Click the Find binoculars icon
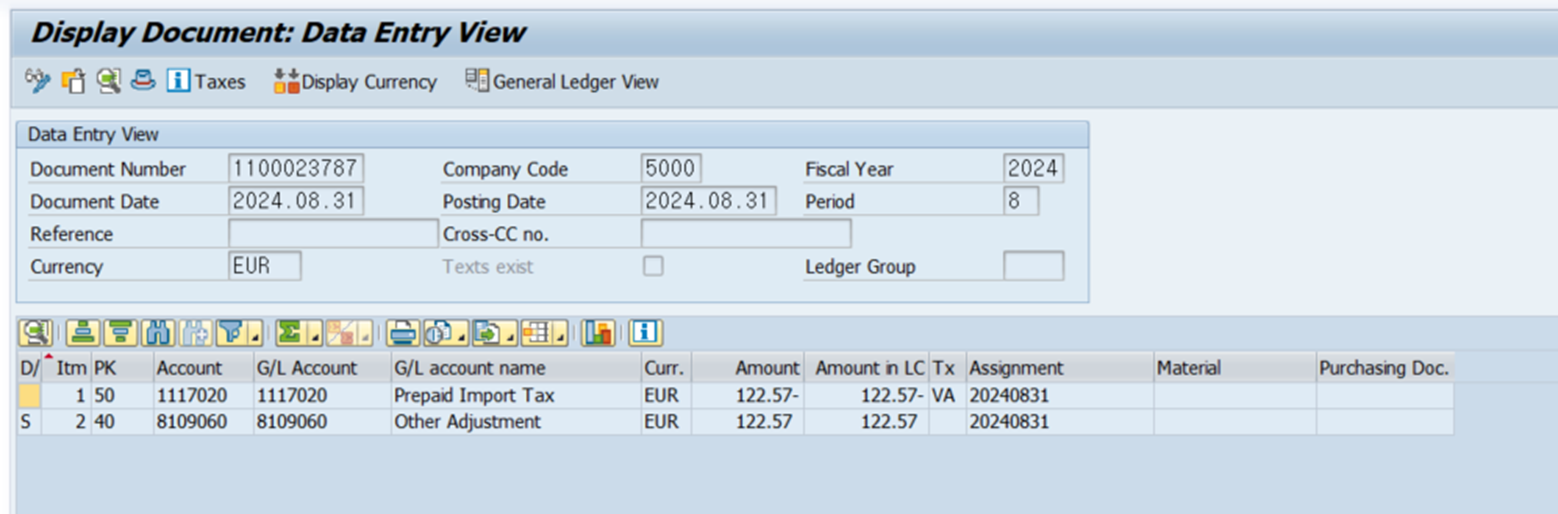Viewport: 1558px width, 514px height. (x=158, y=332)
